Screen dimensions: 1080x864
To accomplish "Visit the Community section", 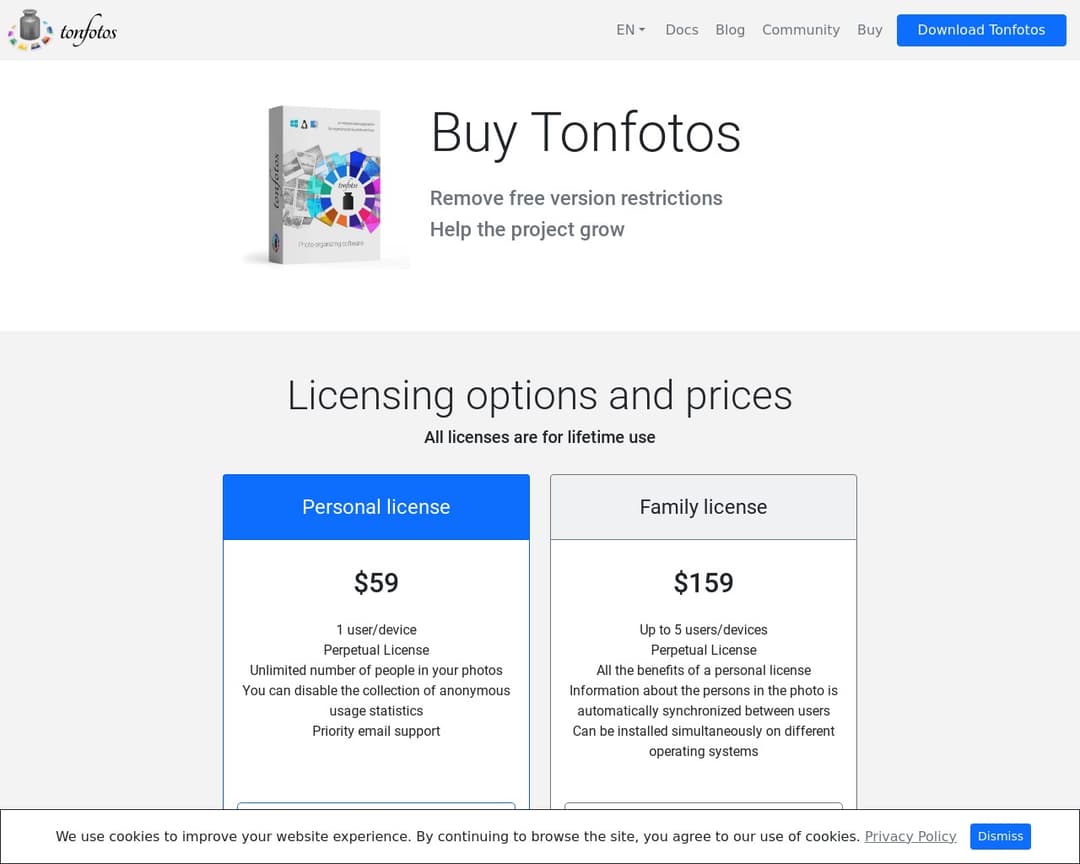I will click(x=800, y=30).
